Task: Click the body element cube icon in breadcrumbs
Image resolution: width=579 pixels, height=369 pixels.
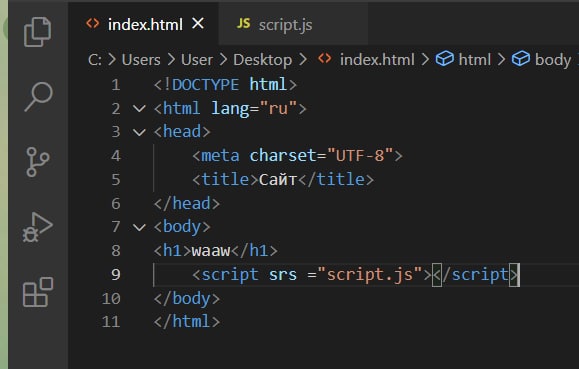Action: (x=521, y=59)
